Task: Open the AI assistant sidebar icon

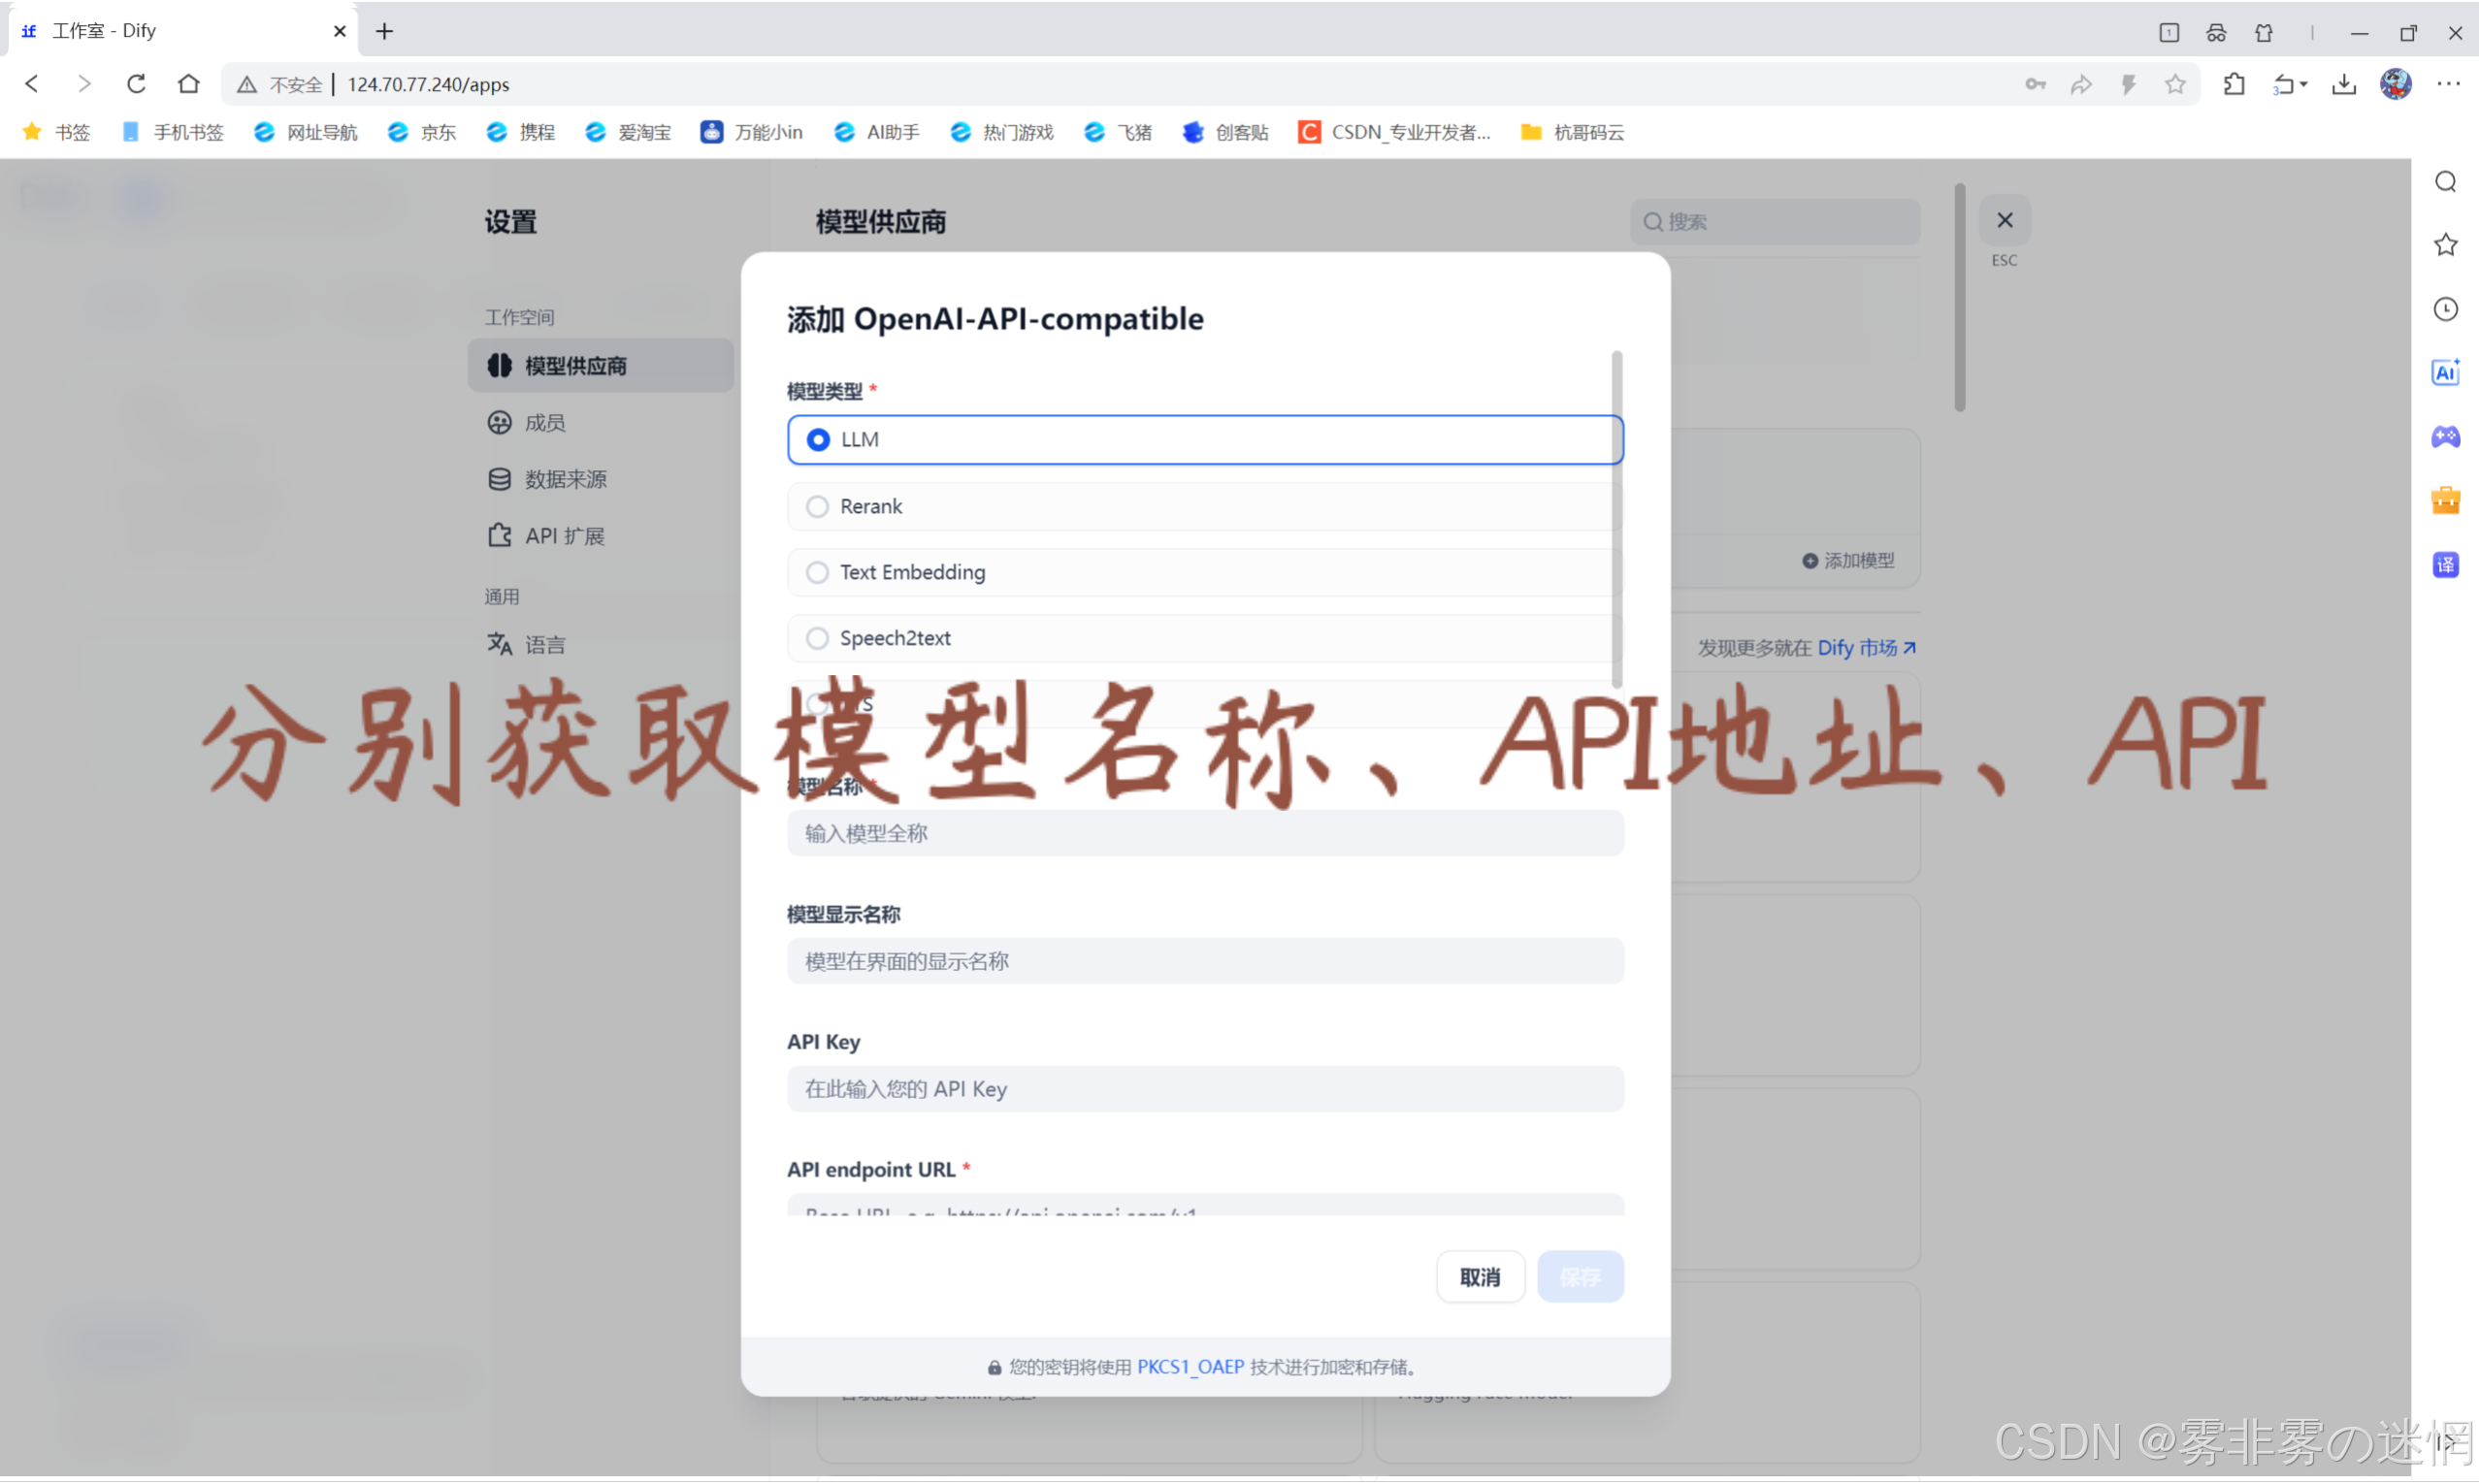Action: coord(2445,373)
